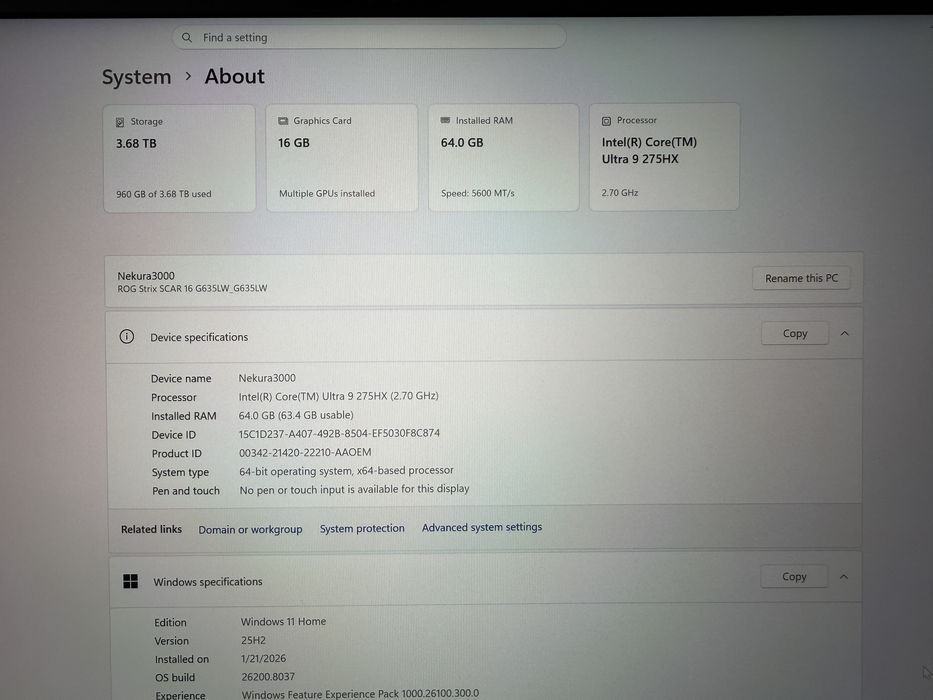The image size is (933, 700).
Task: Open the Installed RAM info card
Action: pyautogui.click(x=503, y=157)
